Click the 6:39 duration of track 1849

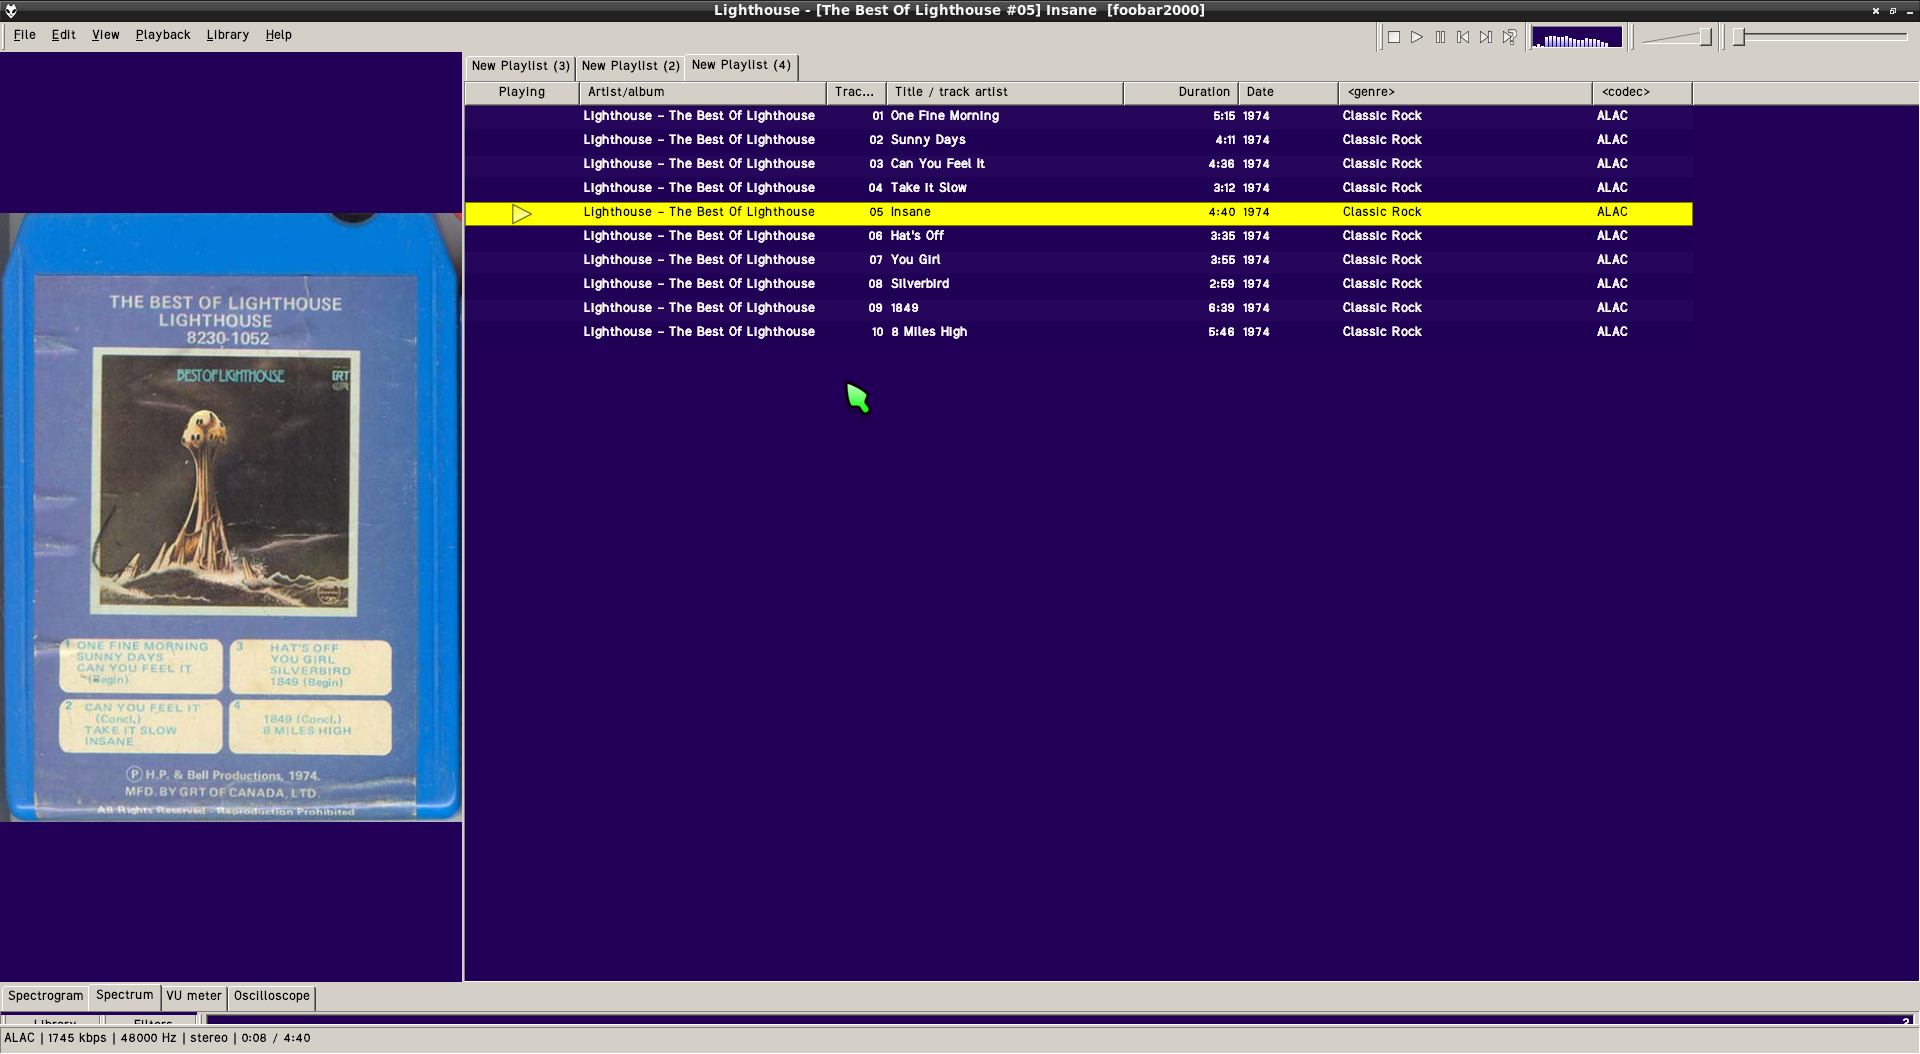(1221, 308)
